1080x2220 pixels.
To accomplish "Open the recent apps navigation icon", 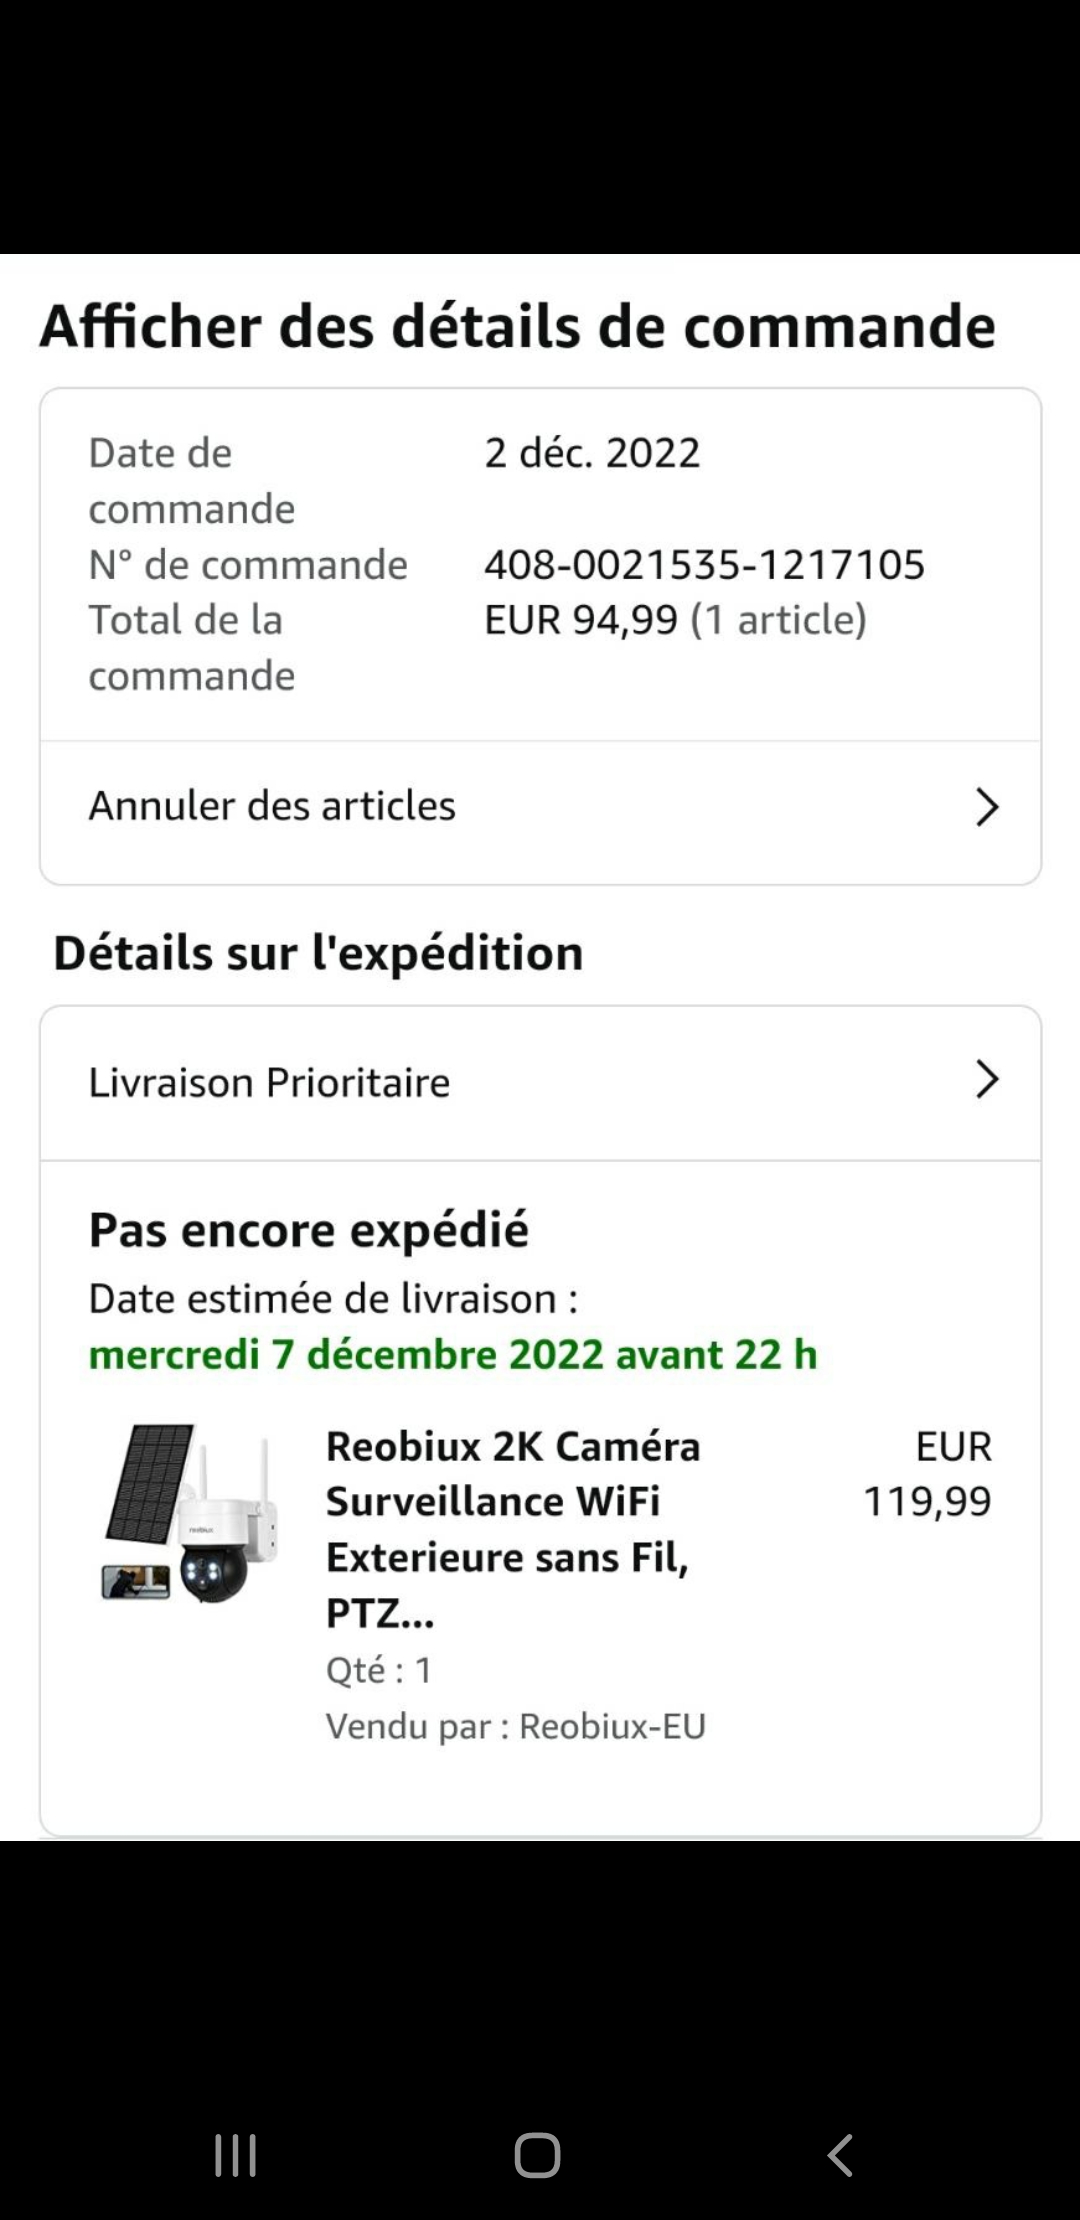I will point(236,2155).
